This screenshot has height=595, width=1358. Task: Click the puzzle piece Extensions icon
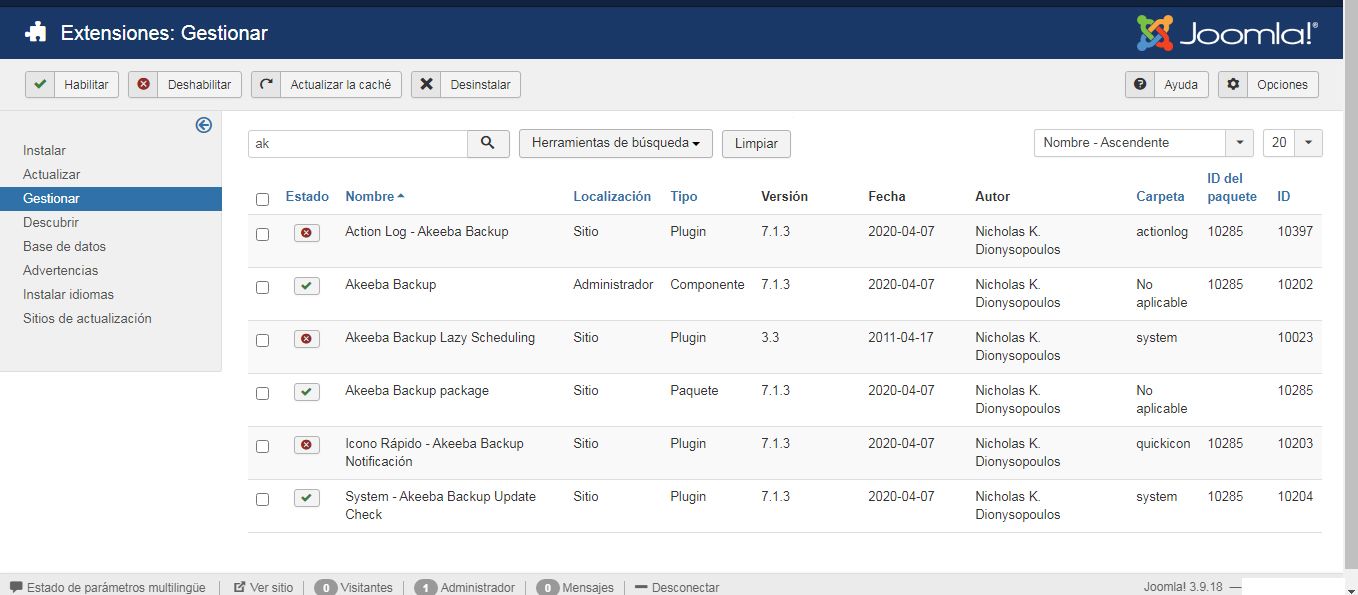(x=36, y=33)
